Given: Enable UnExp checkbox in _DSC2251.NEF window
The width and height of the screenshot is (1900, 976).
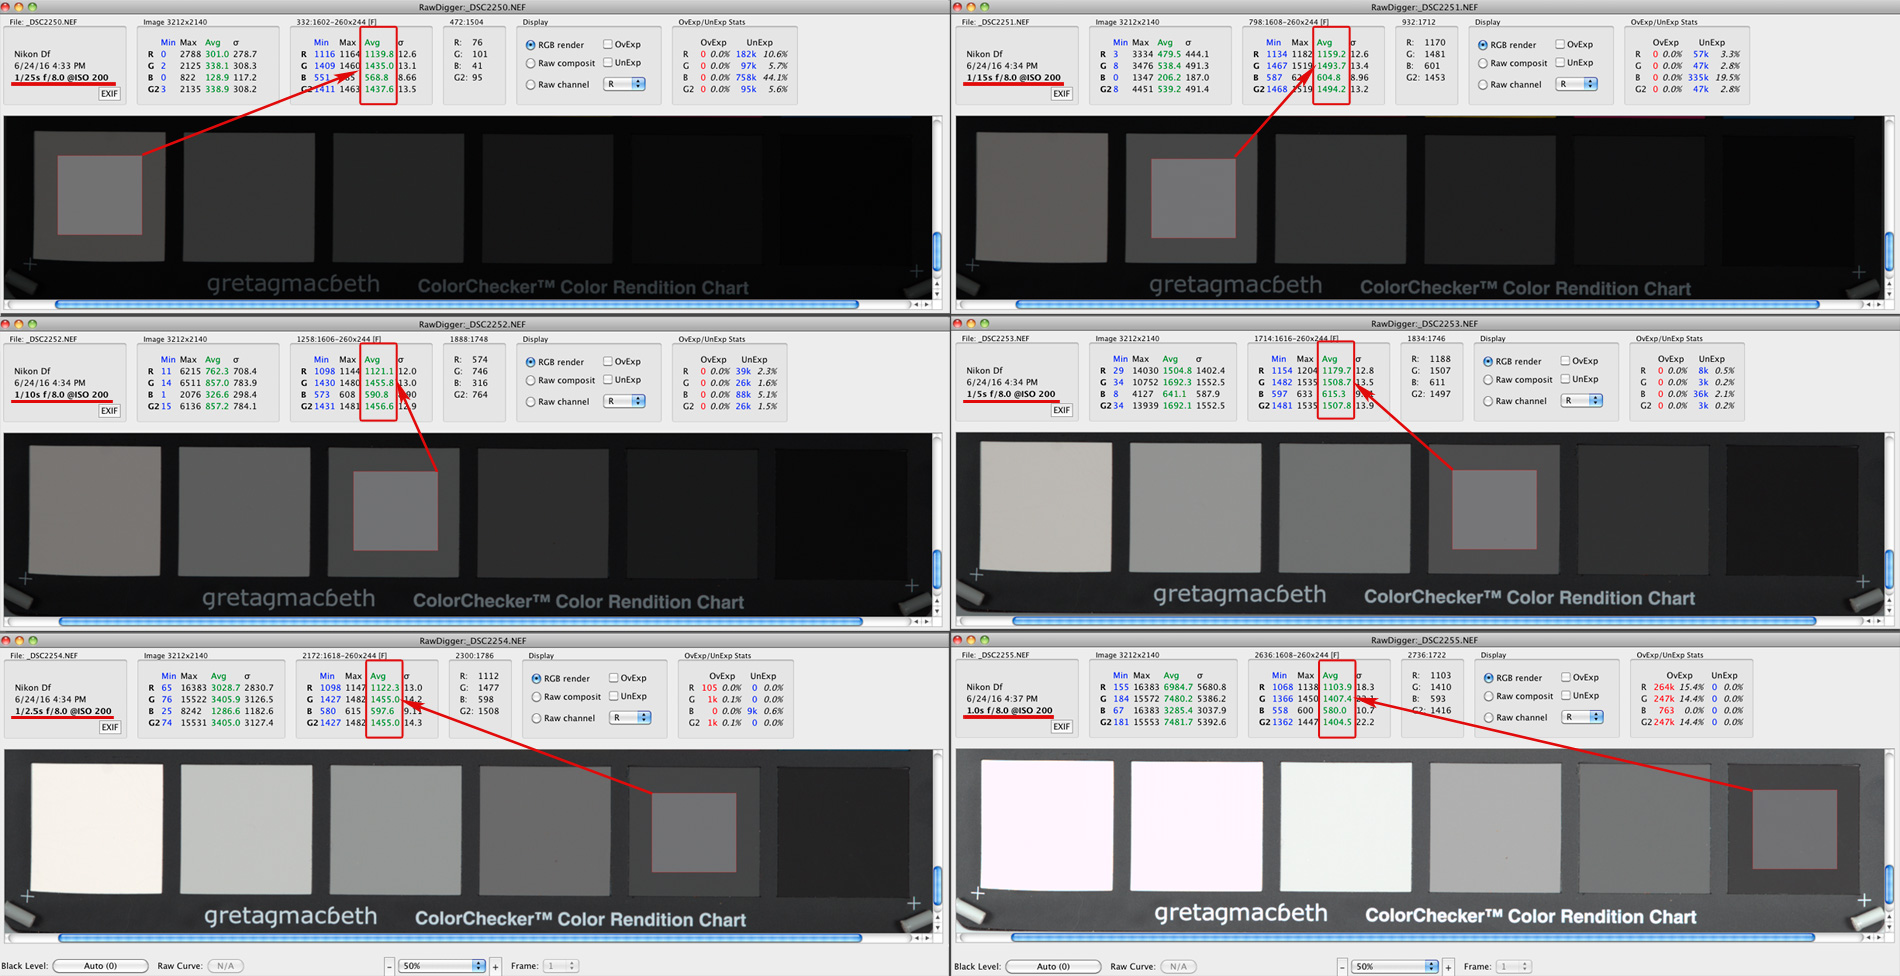Looking at the screenshot, I should point(1560,63).
